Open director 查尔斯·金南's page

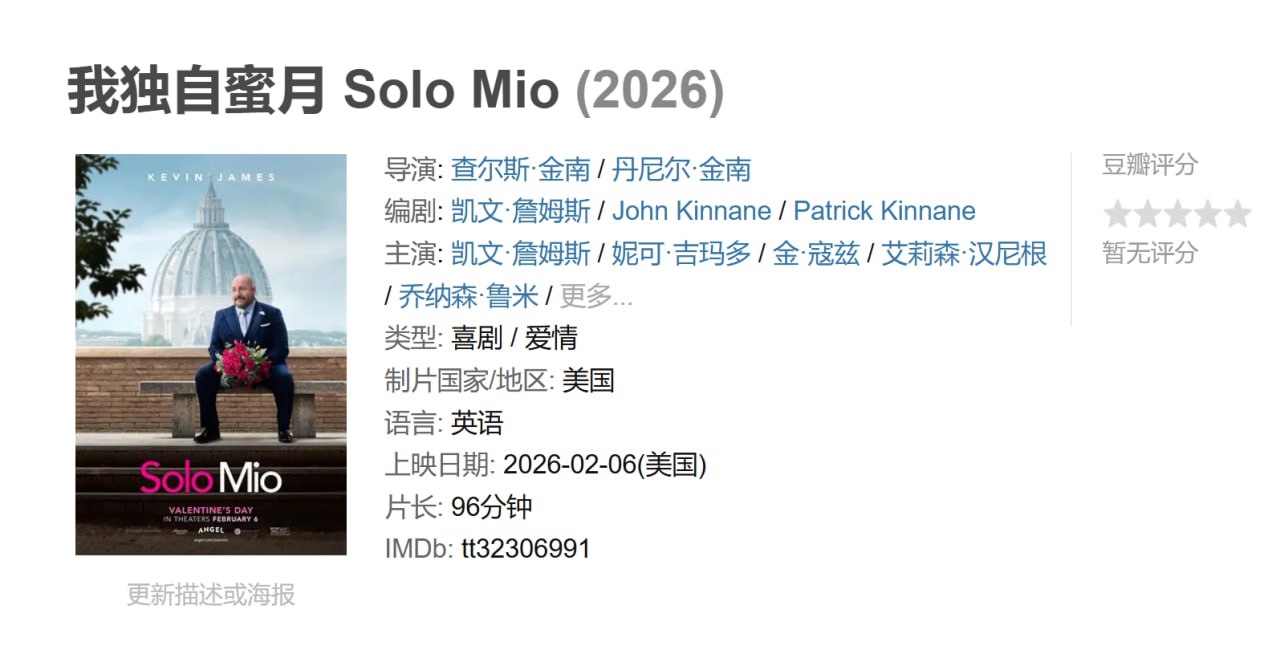(520, 169)
